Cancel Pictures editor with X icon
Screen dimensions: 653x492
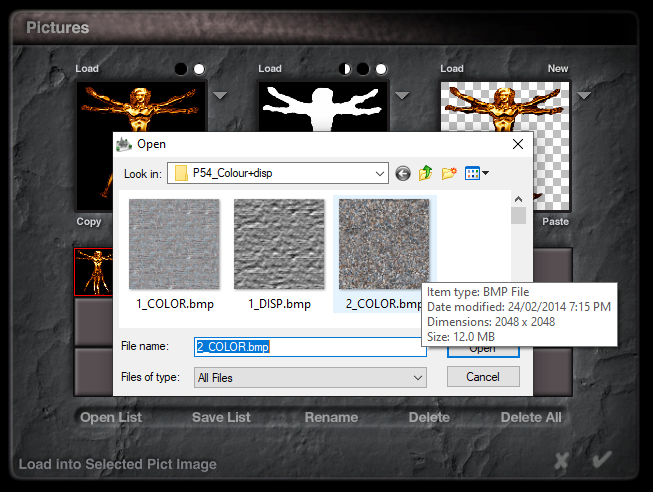click(562, 461)
